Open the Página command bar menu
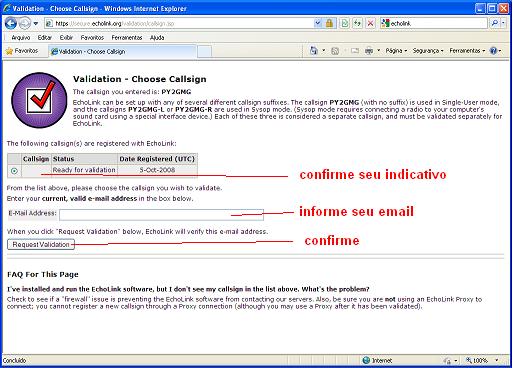 click(x=396, y=51)
